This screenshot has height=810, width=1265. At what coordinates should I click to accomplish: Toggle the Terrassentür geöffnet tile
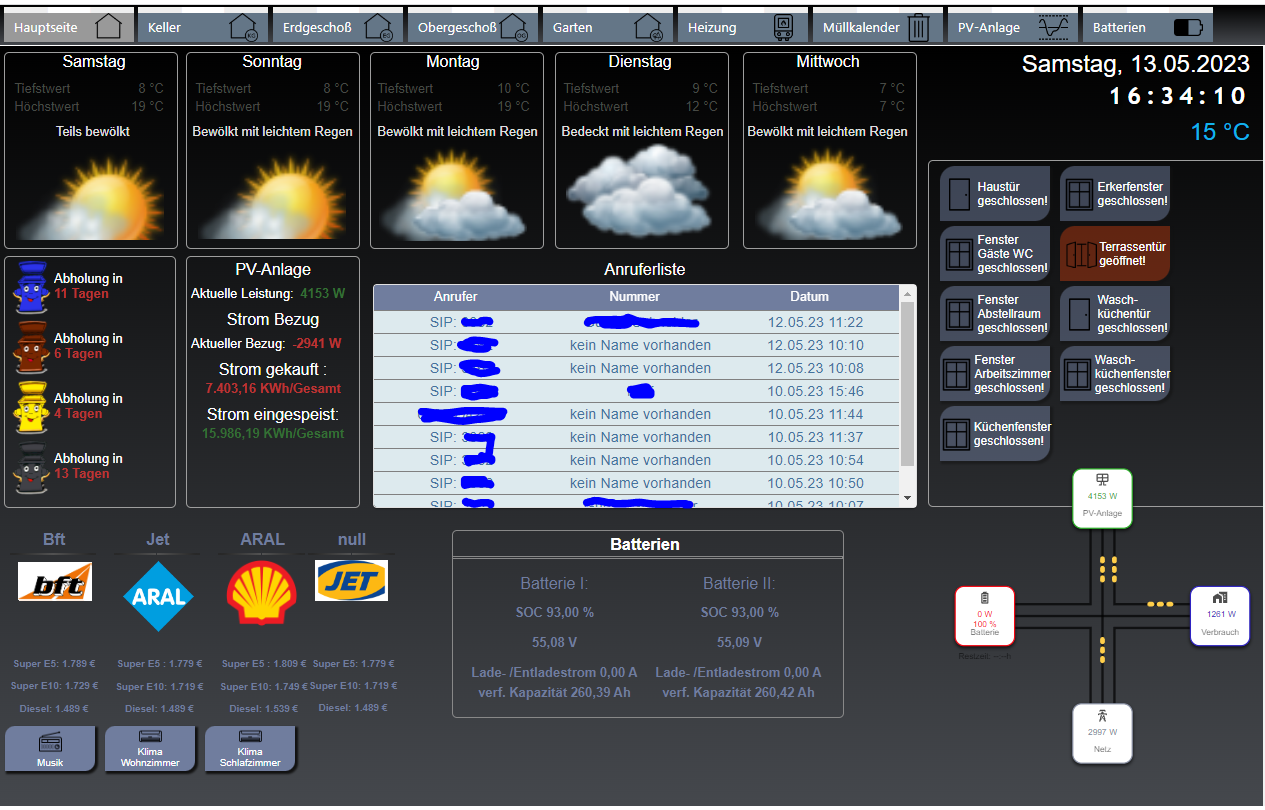pyautogui.click(x=1114, y=253)
